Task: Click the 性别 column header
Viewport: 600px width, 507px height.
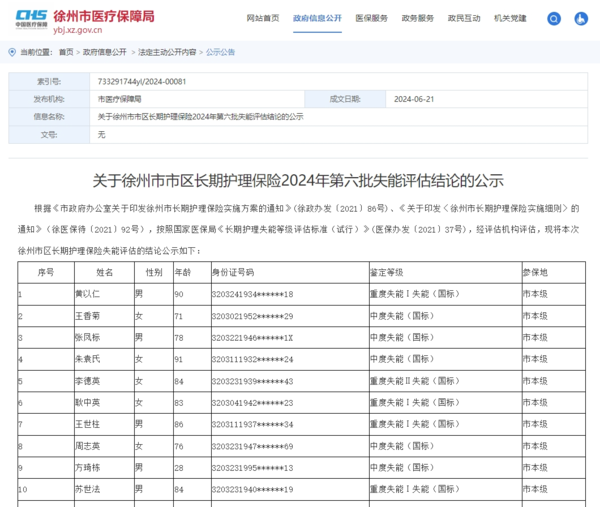Action: (x=154, y=272)
